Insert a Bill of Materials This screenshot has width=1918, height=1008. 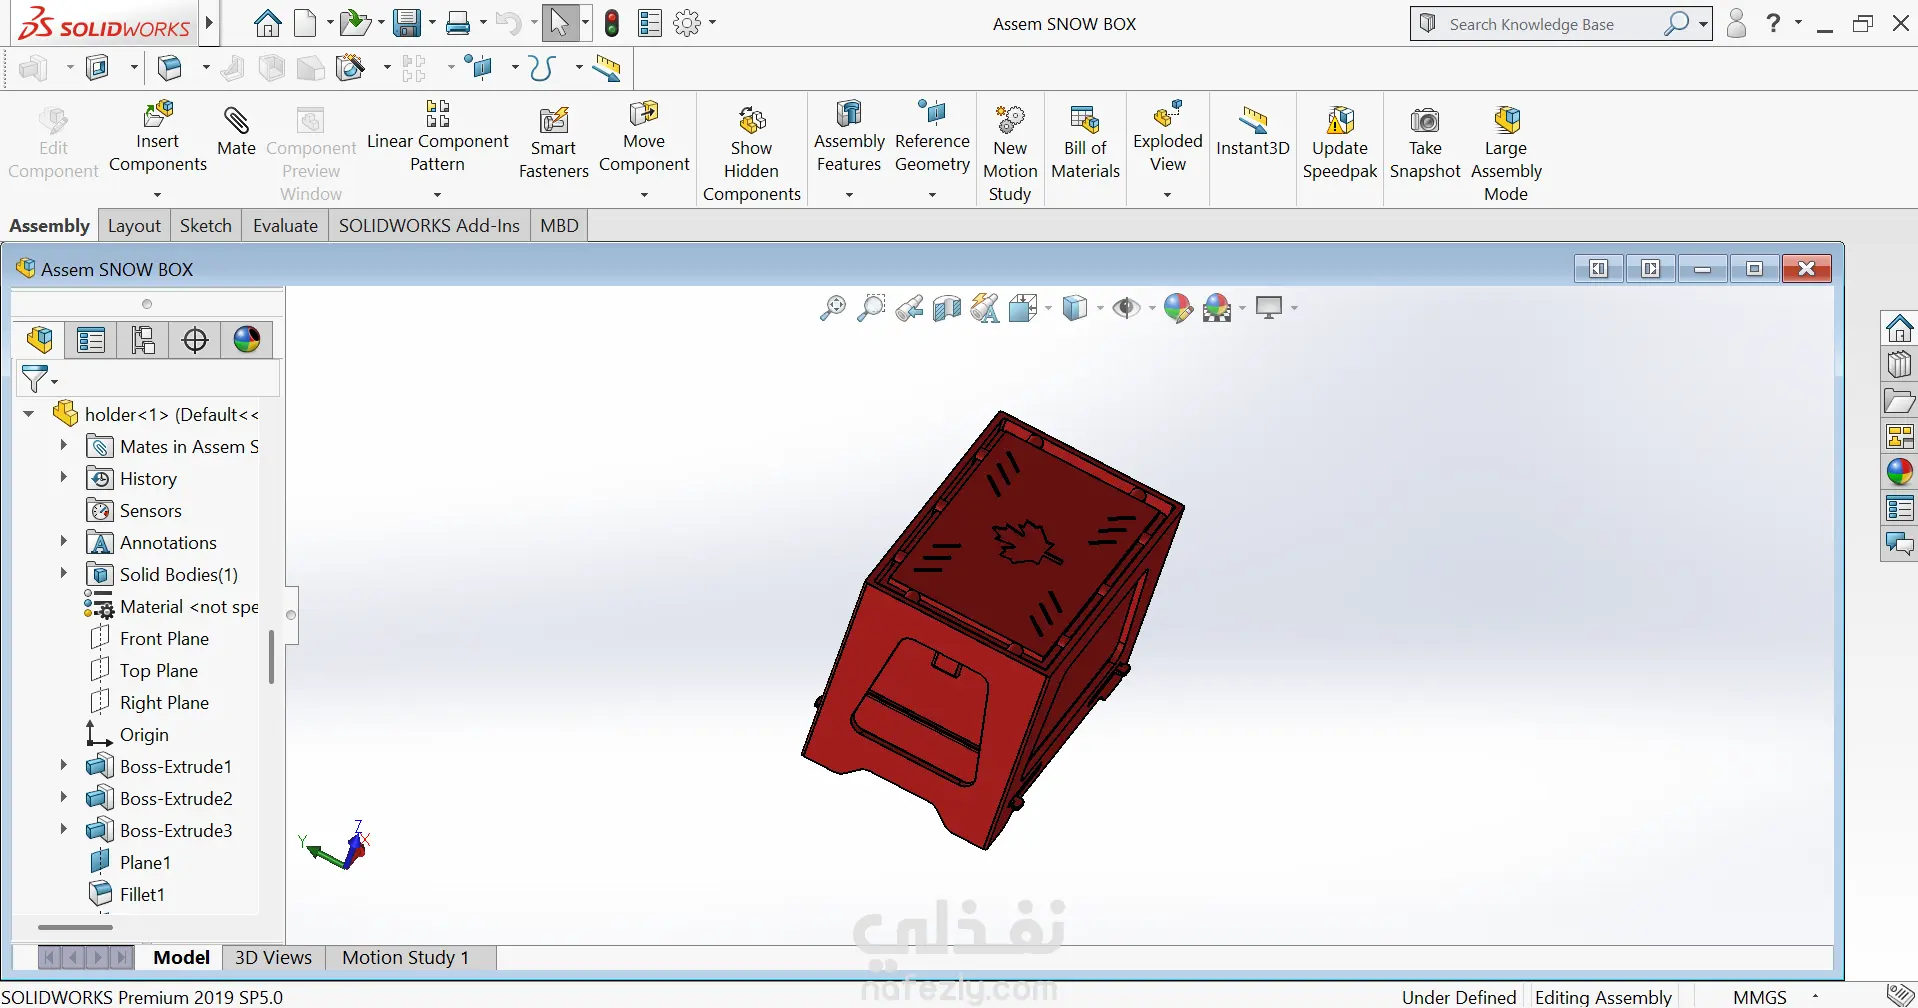point(1085,143)
